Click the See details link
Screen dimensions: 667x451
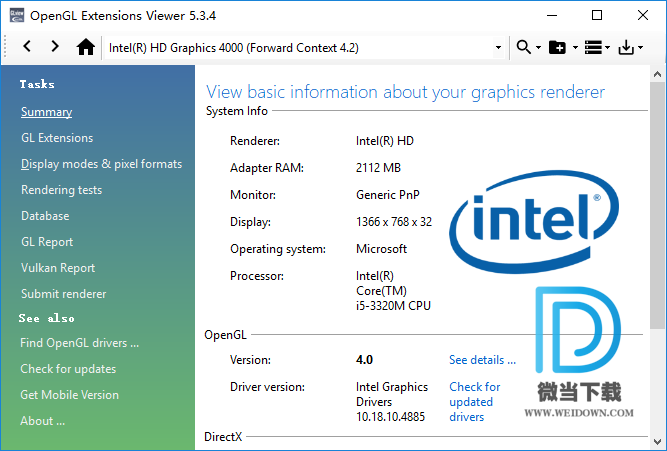[x=482, y=360]
